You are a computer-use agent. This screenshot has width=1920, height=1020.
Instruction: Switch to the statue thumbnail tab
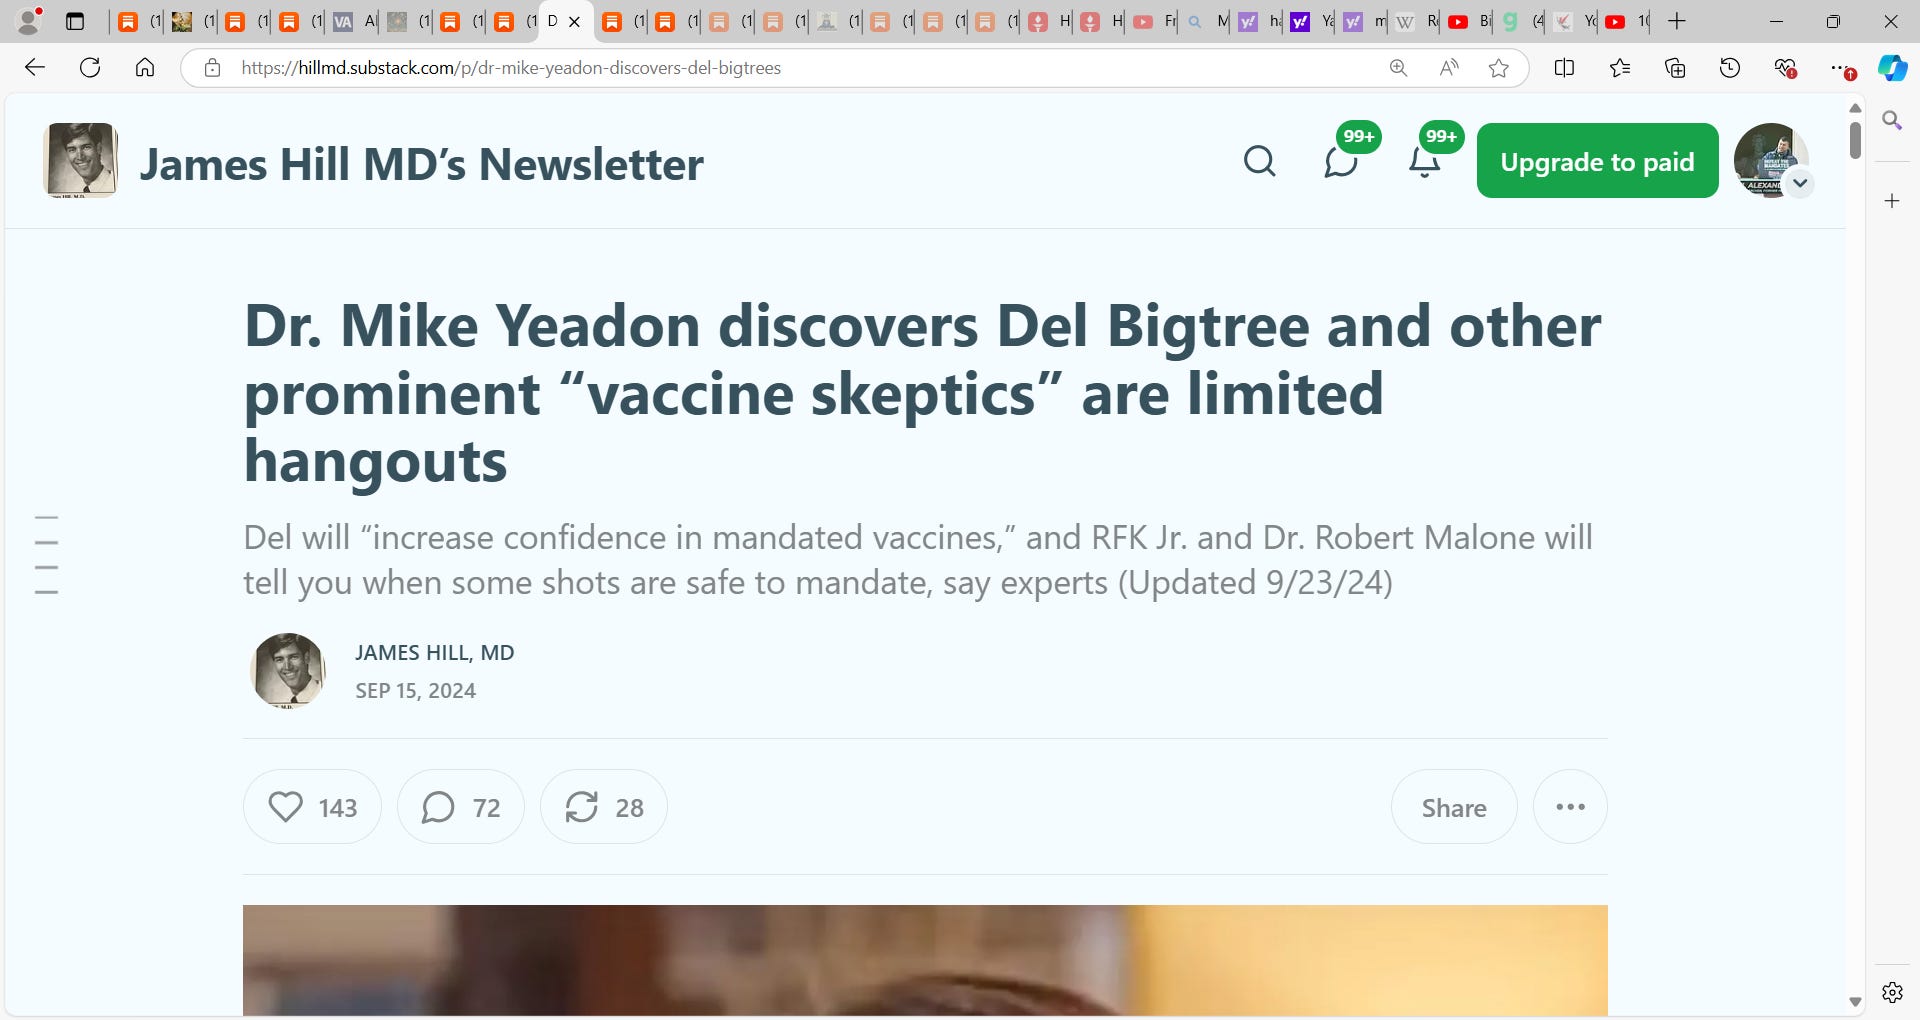tap(837, 21)
